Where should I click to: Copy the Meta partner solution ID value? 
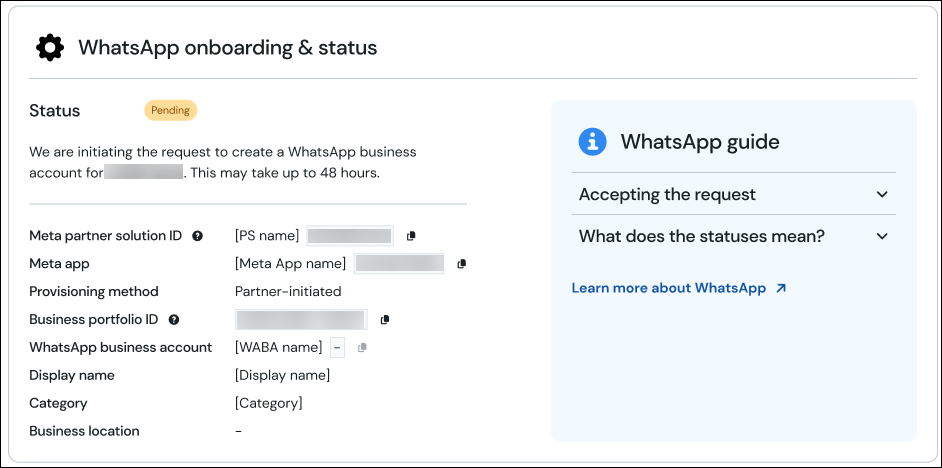click(x=411, y=236)
